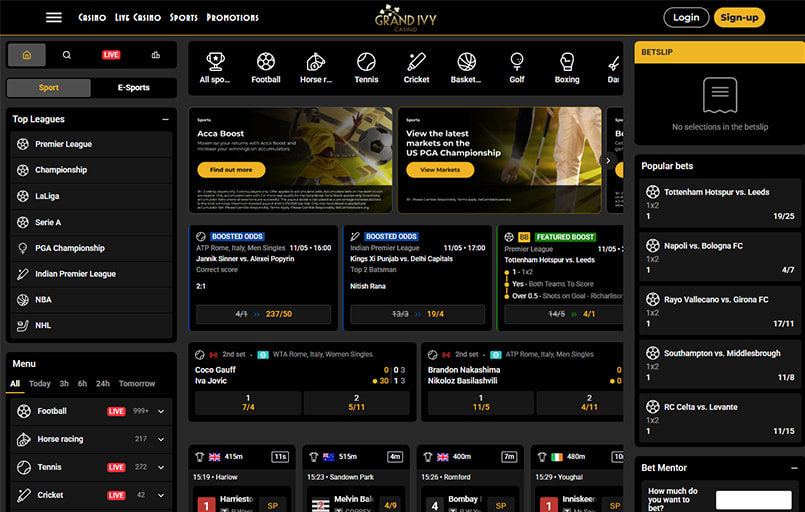Bet on Coco Gauff at 7/4
Screen dimensions: 805x512
tap(248, 403)
